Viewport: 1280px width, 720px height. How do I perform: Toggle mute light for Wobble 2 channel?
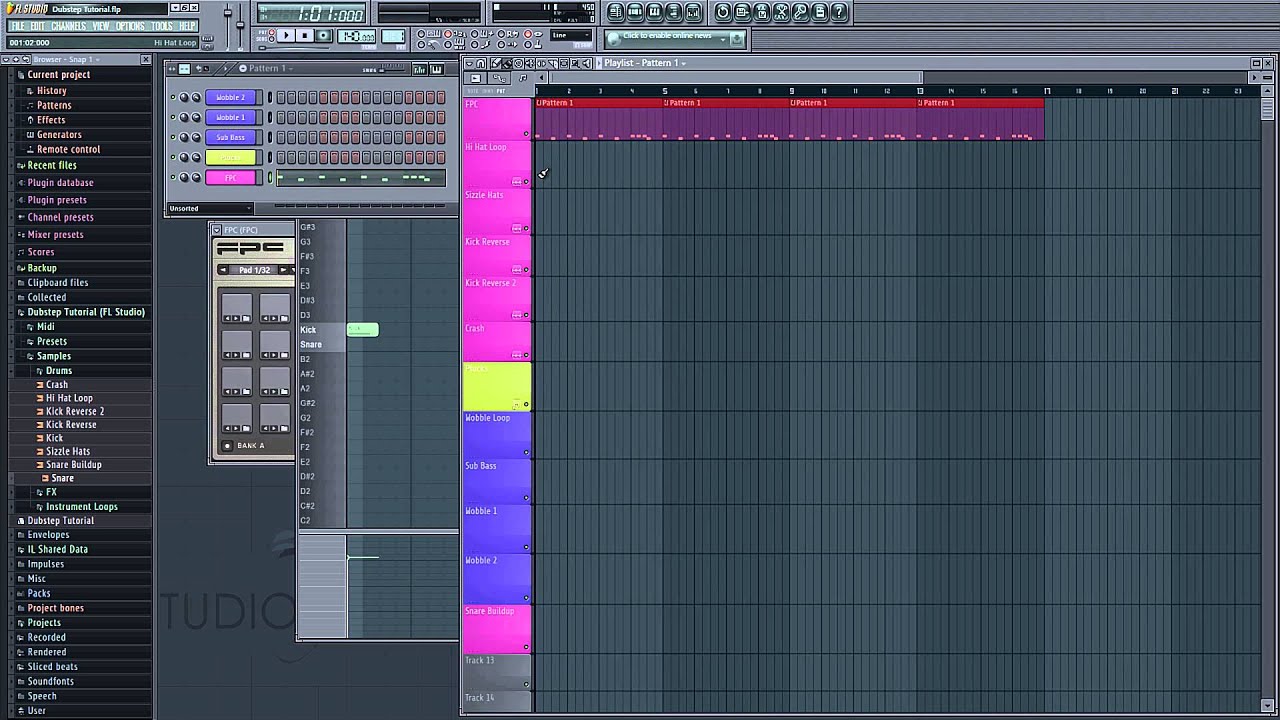coord(173,97)
